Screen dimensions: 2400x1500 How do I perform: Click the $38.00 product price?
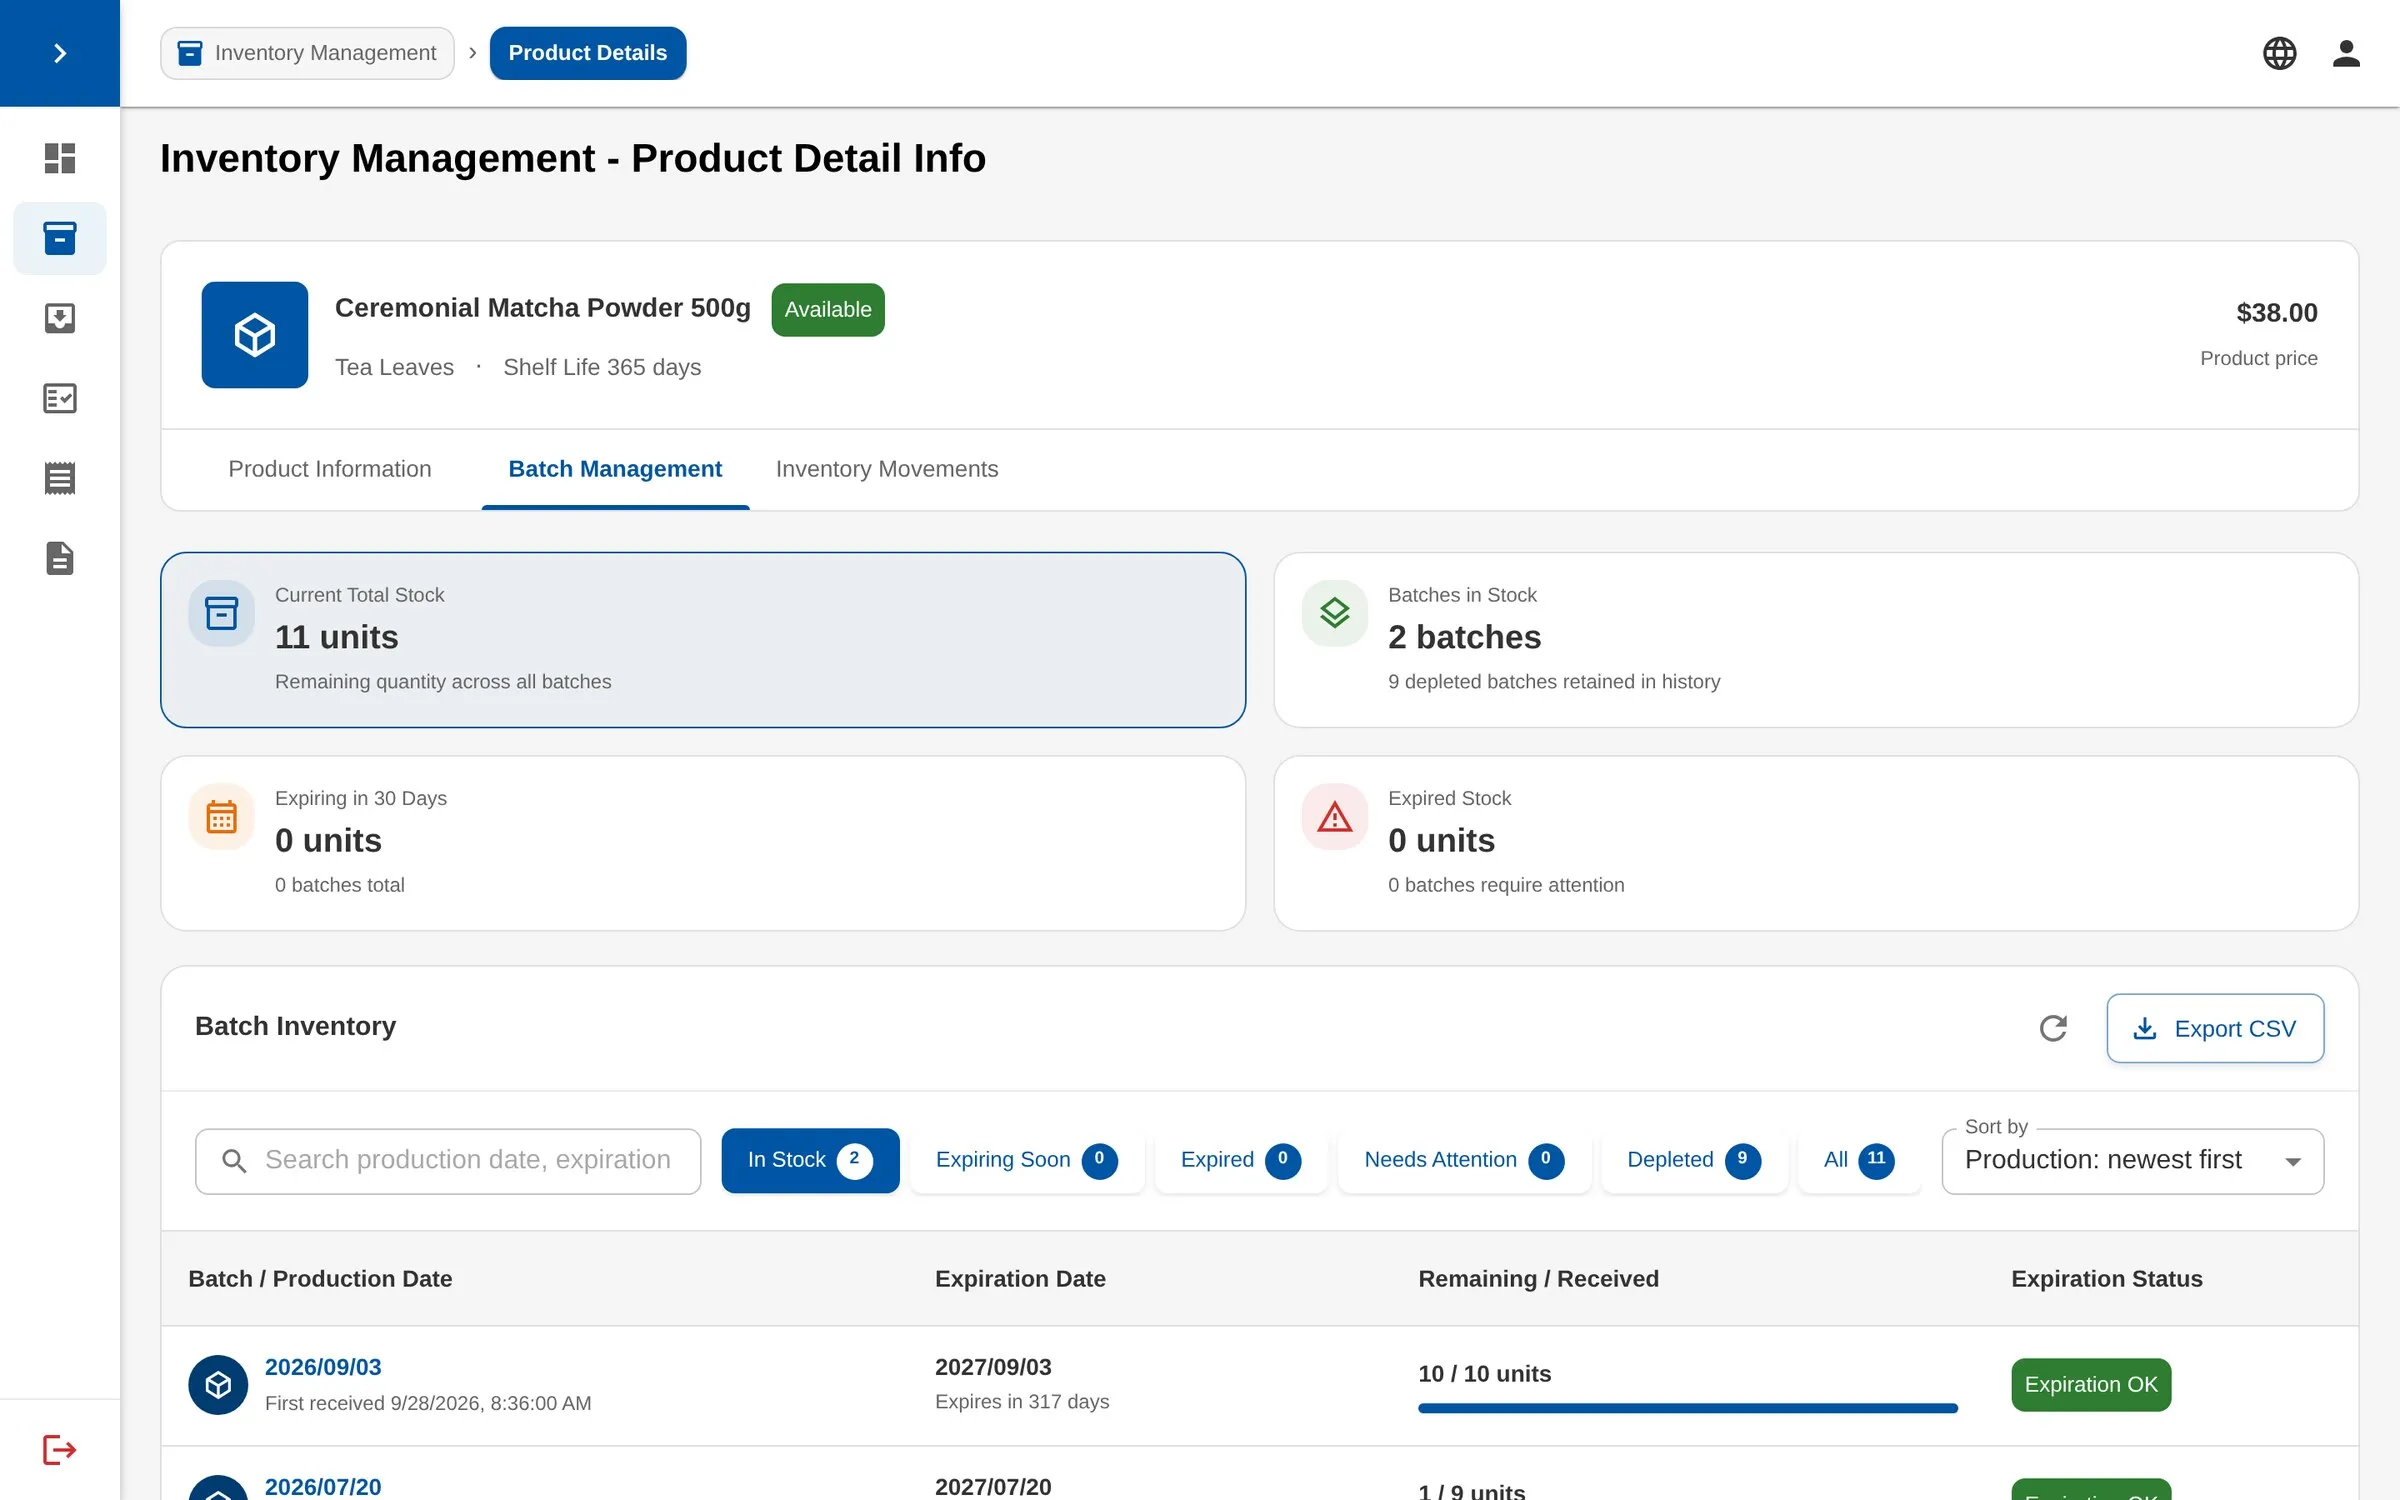click(x=2276, y=313)
